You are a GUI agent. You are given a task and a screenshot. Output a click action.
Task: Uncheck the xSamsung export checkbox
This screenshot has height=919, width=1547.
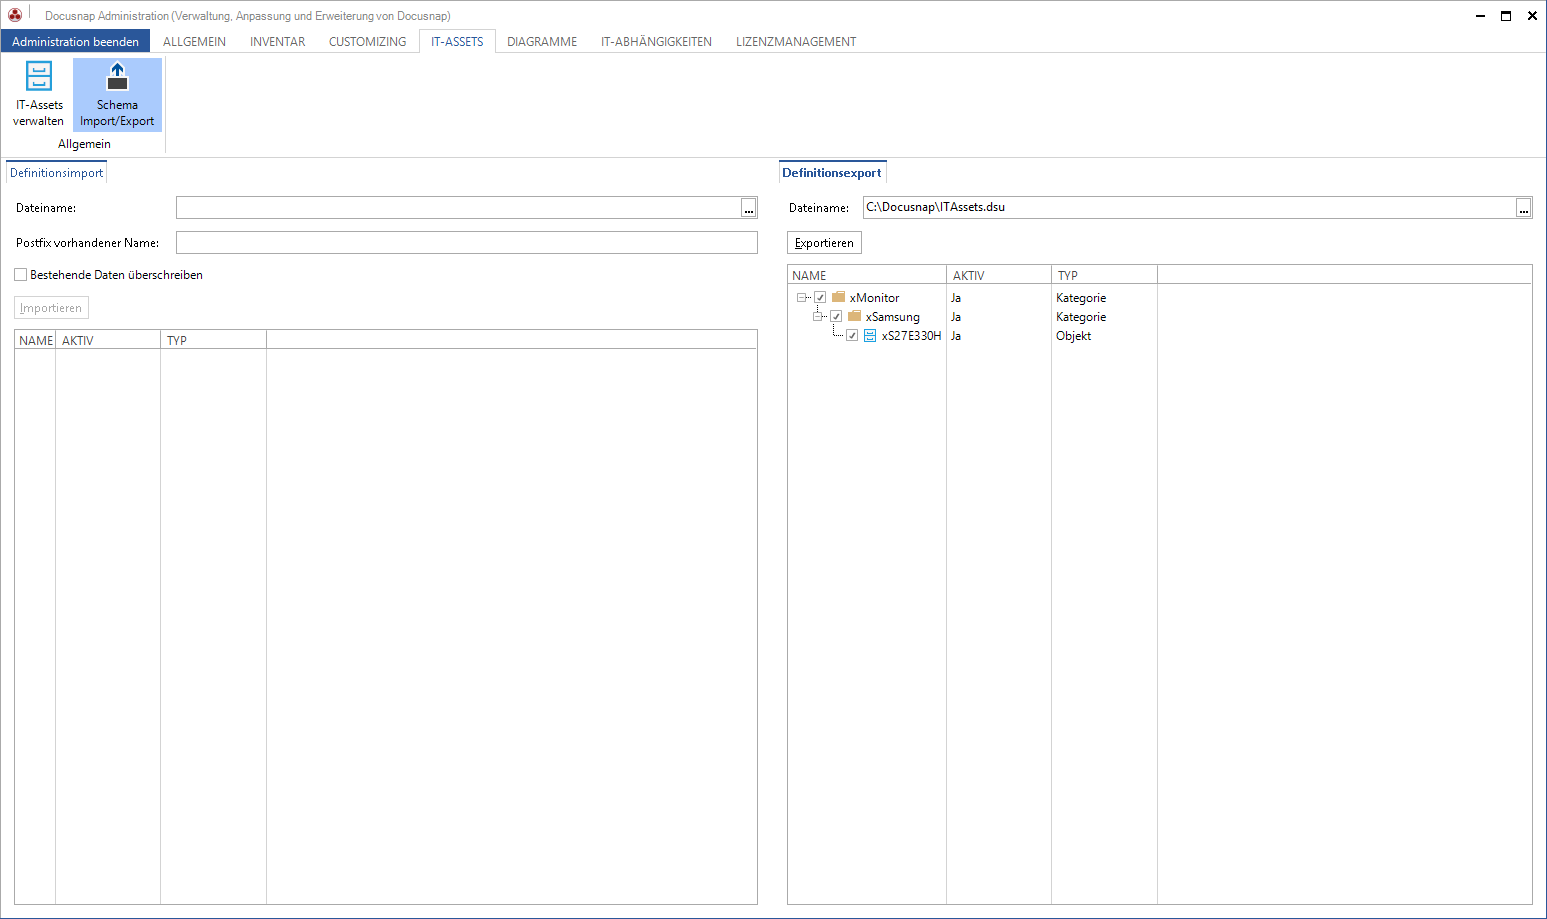point(836,316)
